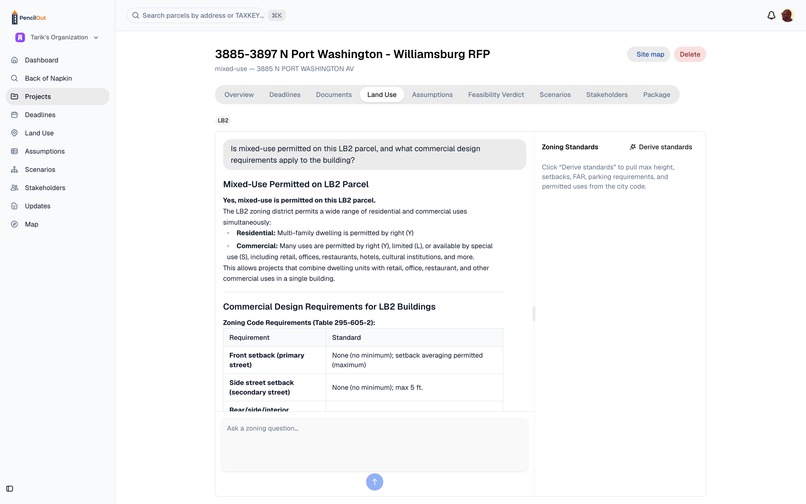
Task: Click the chat panel scrollbar handle
Action: pyautogui.click(x=534, y=313)
